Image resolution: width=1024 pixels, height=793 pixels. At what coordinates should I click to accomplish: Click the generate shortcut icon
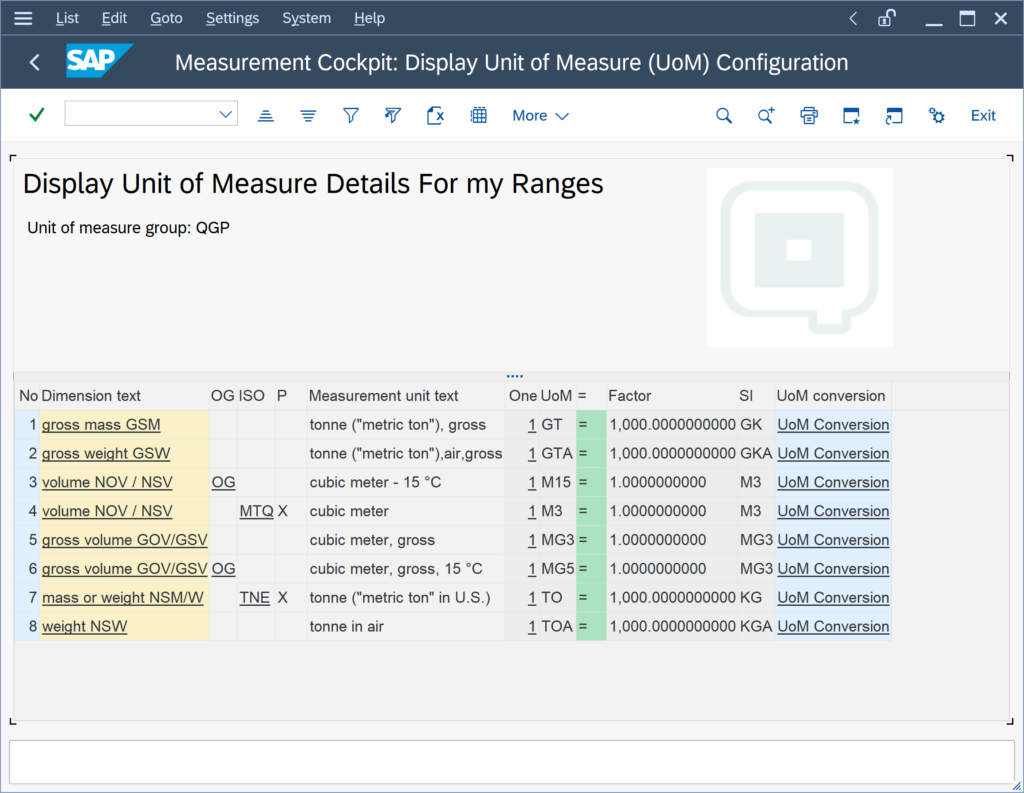[x=893, y=116]
